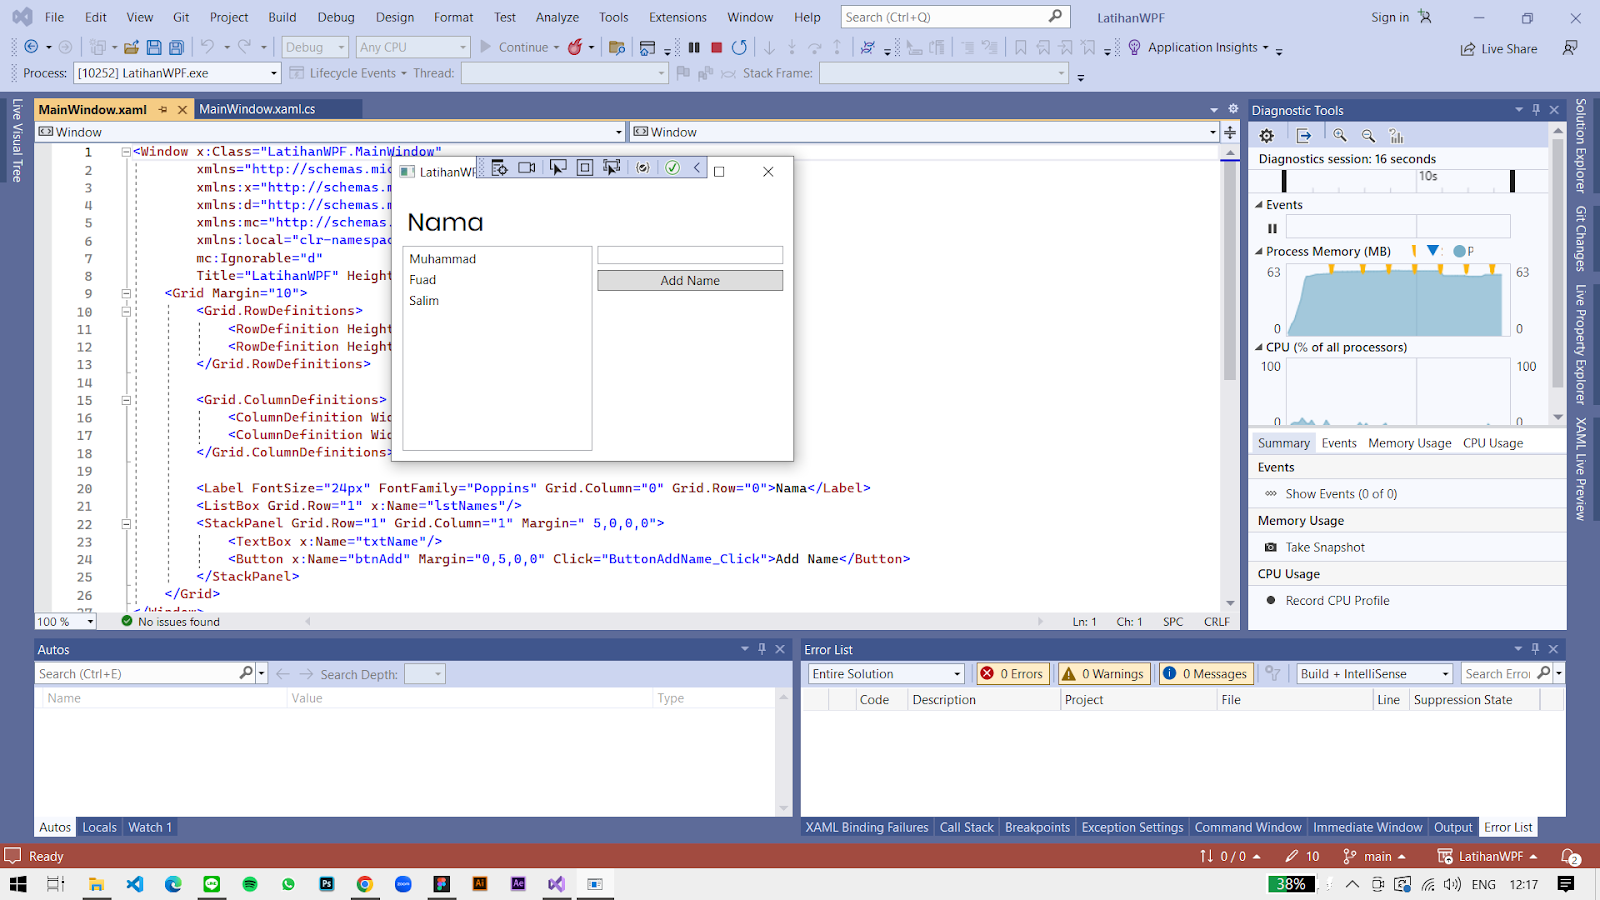Open Windows Start menu
The image size is (1600, 900).
pyautogui.click(x=18, y=884)
